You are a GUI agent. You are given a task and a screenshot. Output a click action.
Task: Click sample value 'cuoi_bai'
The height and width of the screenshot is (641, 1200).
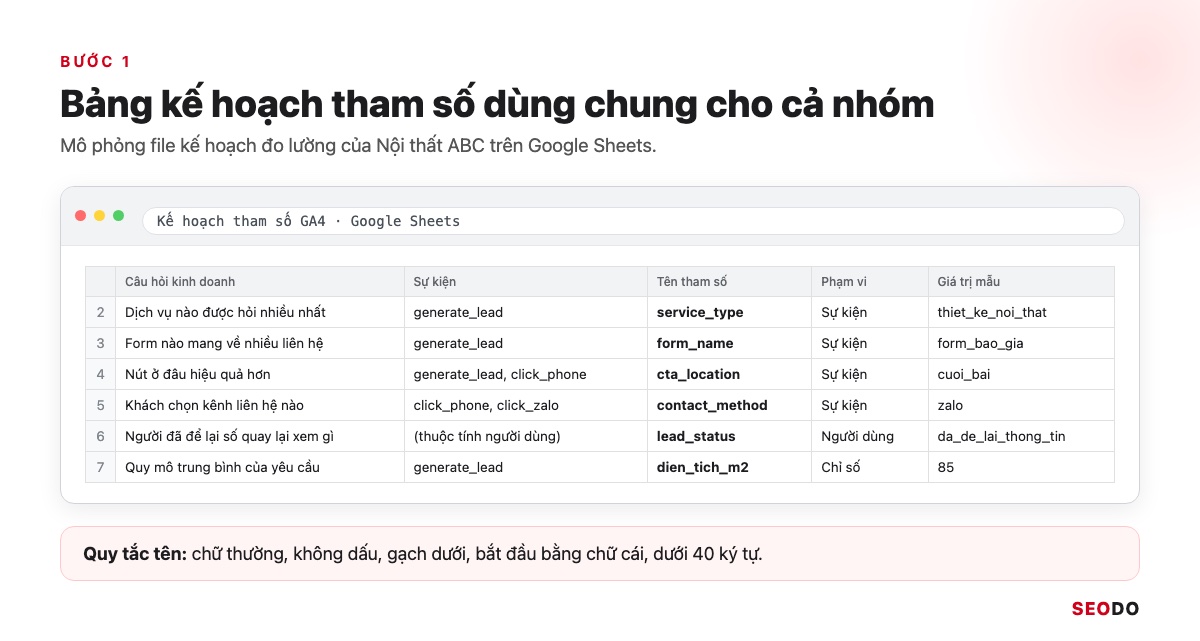click(x=1021, y=374)
